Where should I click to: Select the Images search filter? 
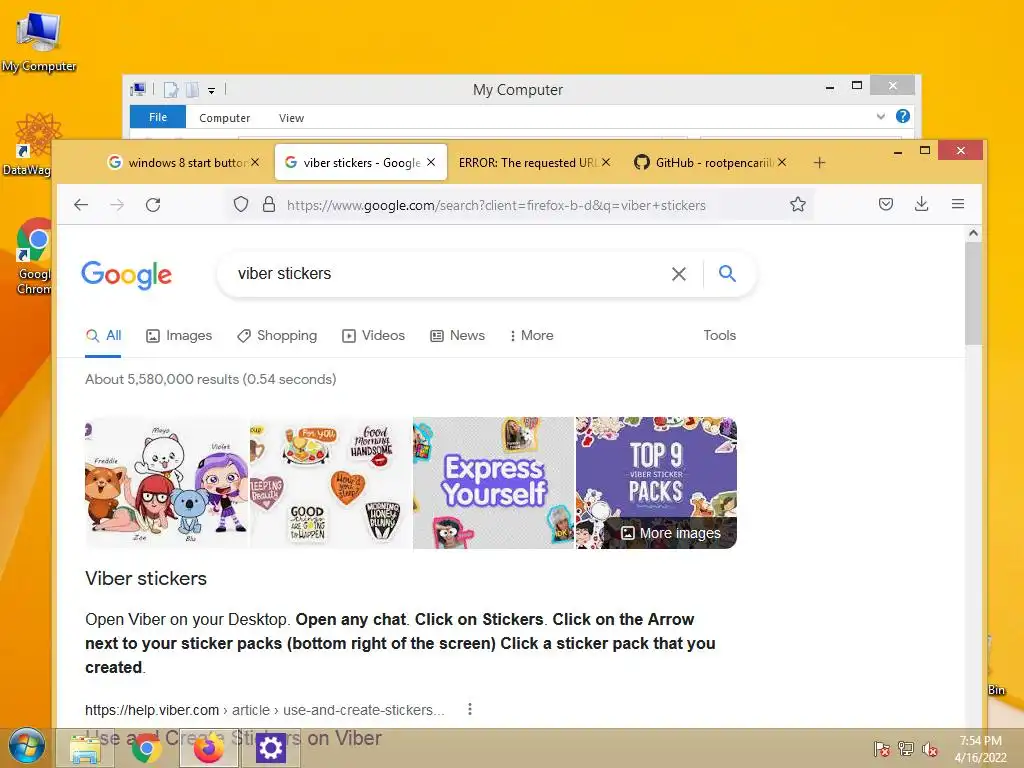click(179, 336)
